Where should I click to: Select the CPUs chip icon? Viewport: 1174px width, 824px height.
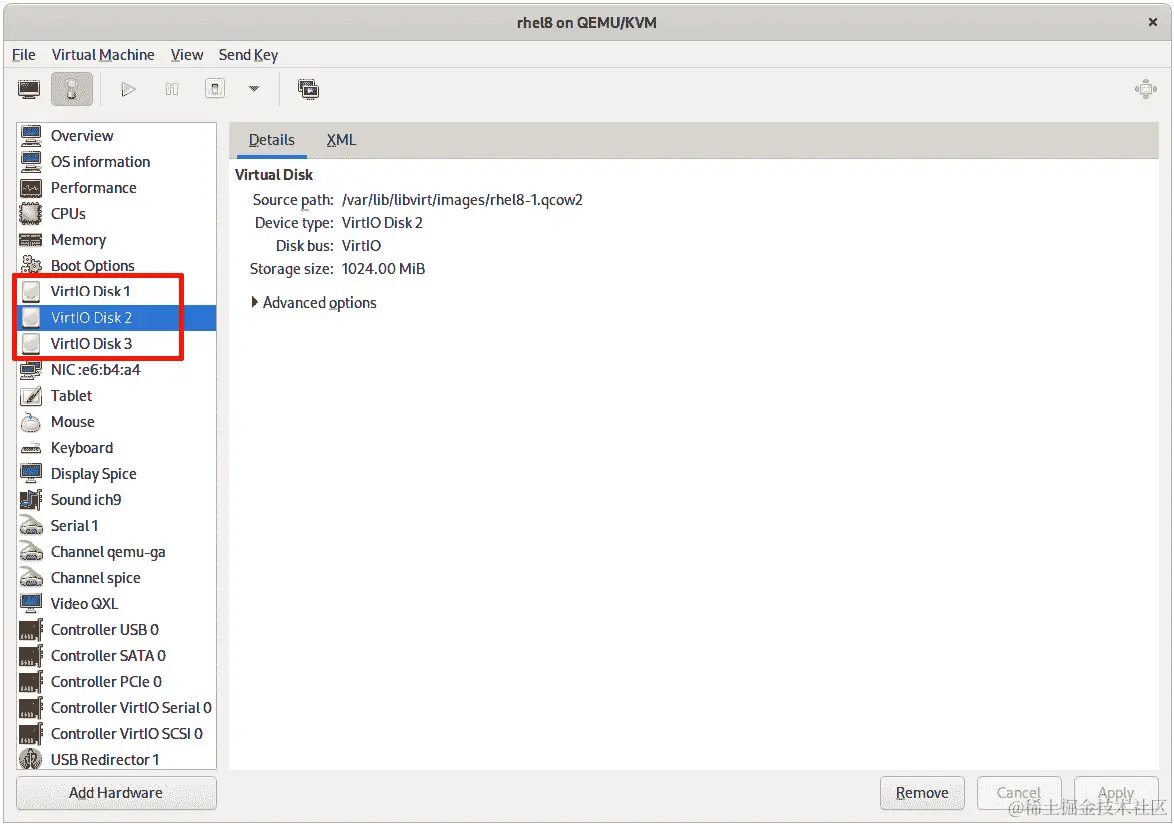click(31, 214)
